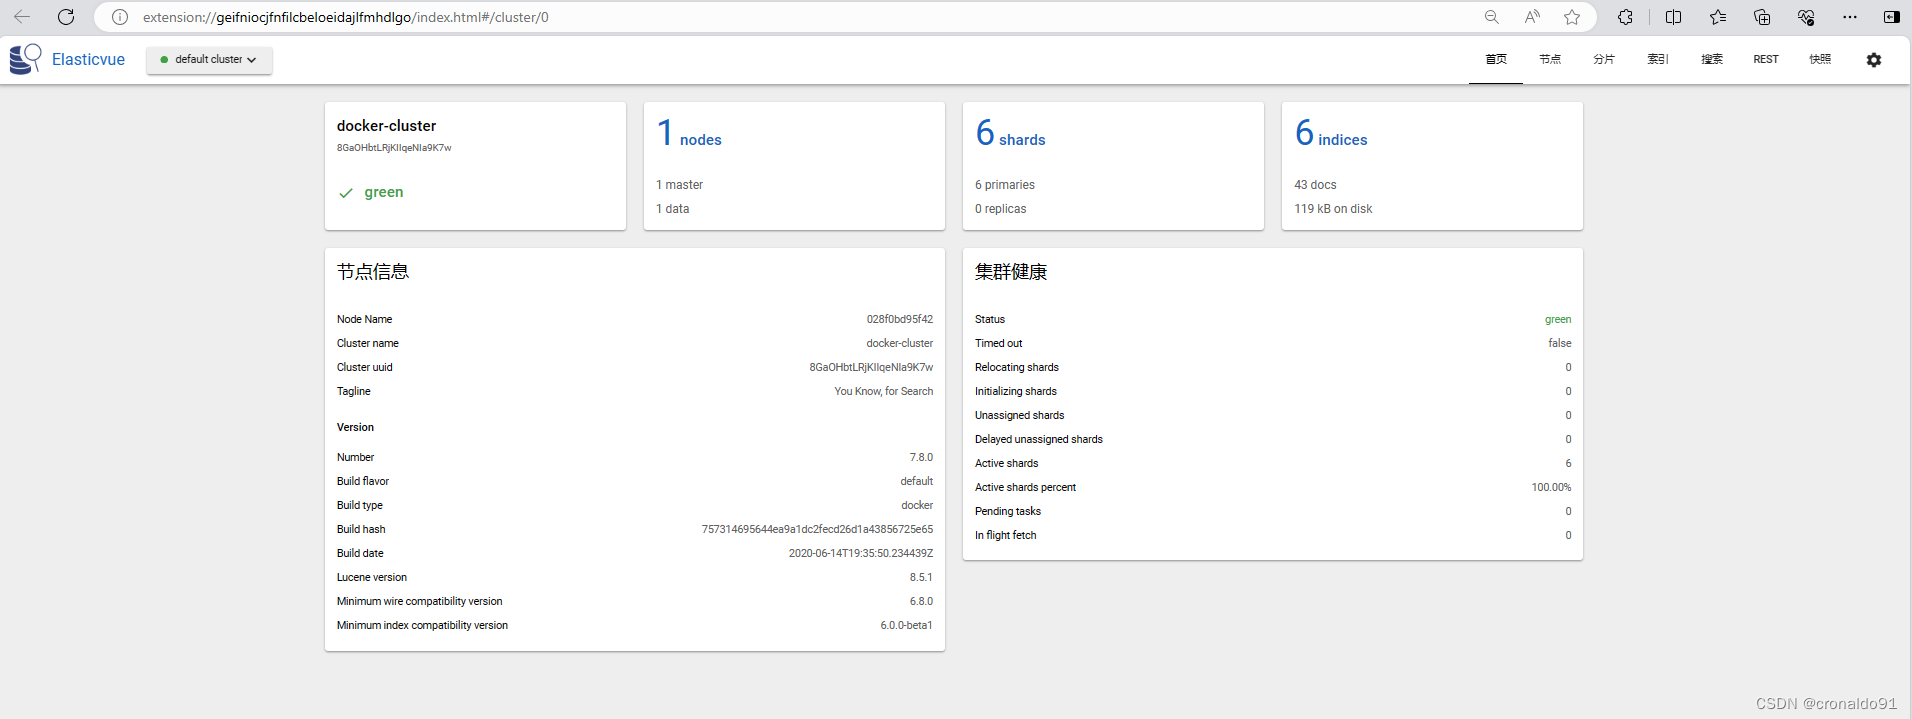Image resolution: width=1912 pixels, height=719 pixels.
Task: Click the '1 data' text
Action: [673, 209]
